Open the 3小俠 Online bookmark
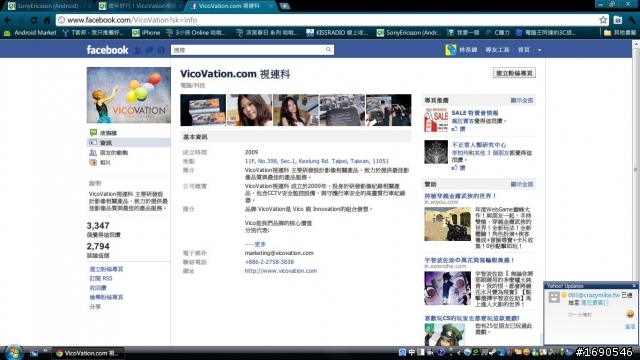The height and width of the screenshot is (360, 640). (x=196, y=33)
